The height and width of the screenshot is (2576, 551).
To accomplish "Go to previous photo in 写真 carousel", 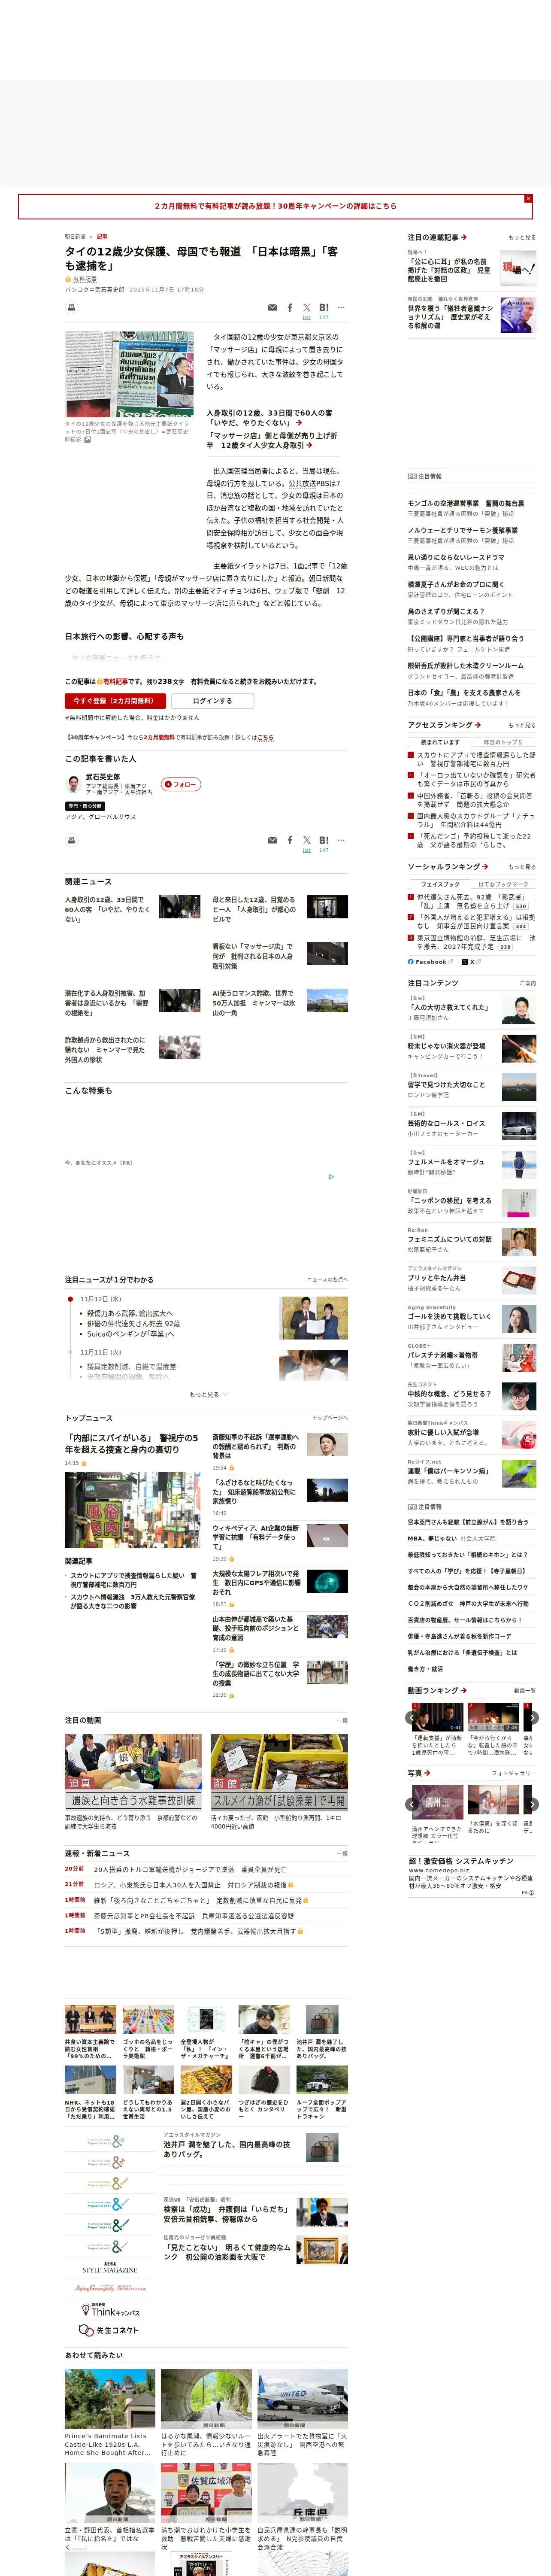I will (x=412, y=1805).
